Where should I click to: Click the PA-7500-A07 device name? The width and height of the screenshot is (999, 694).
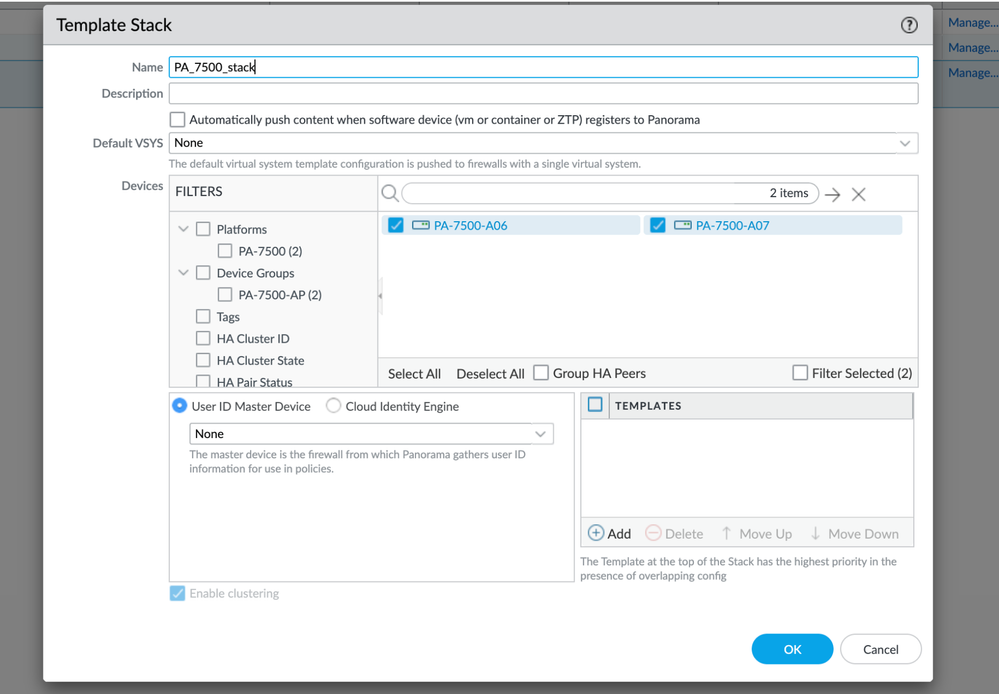[733, 225]
